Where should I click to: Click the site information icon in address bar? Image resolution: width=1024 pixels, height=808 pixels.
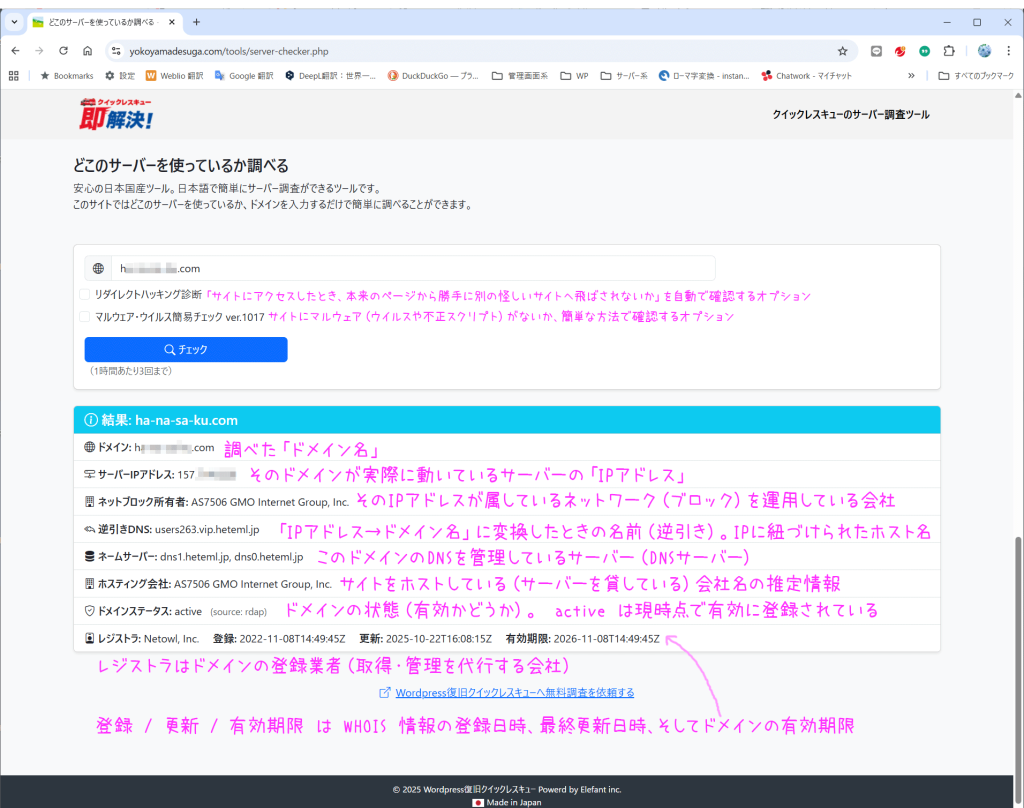pyautogui.click(x=115, y=51)
